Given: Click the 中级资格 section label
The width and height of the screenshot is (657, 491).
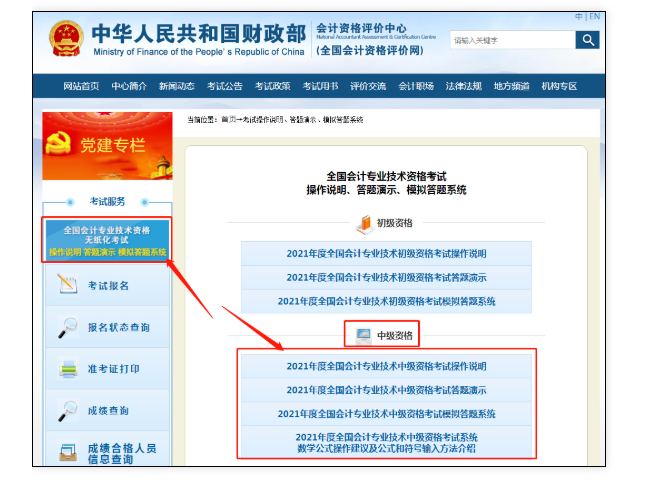Looking at the screenshot, I should (x=395, y=336).
